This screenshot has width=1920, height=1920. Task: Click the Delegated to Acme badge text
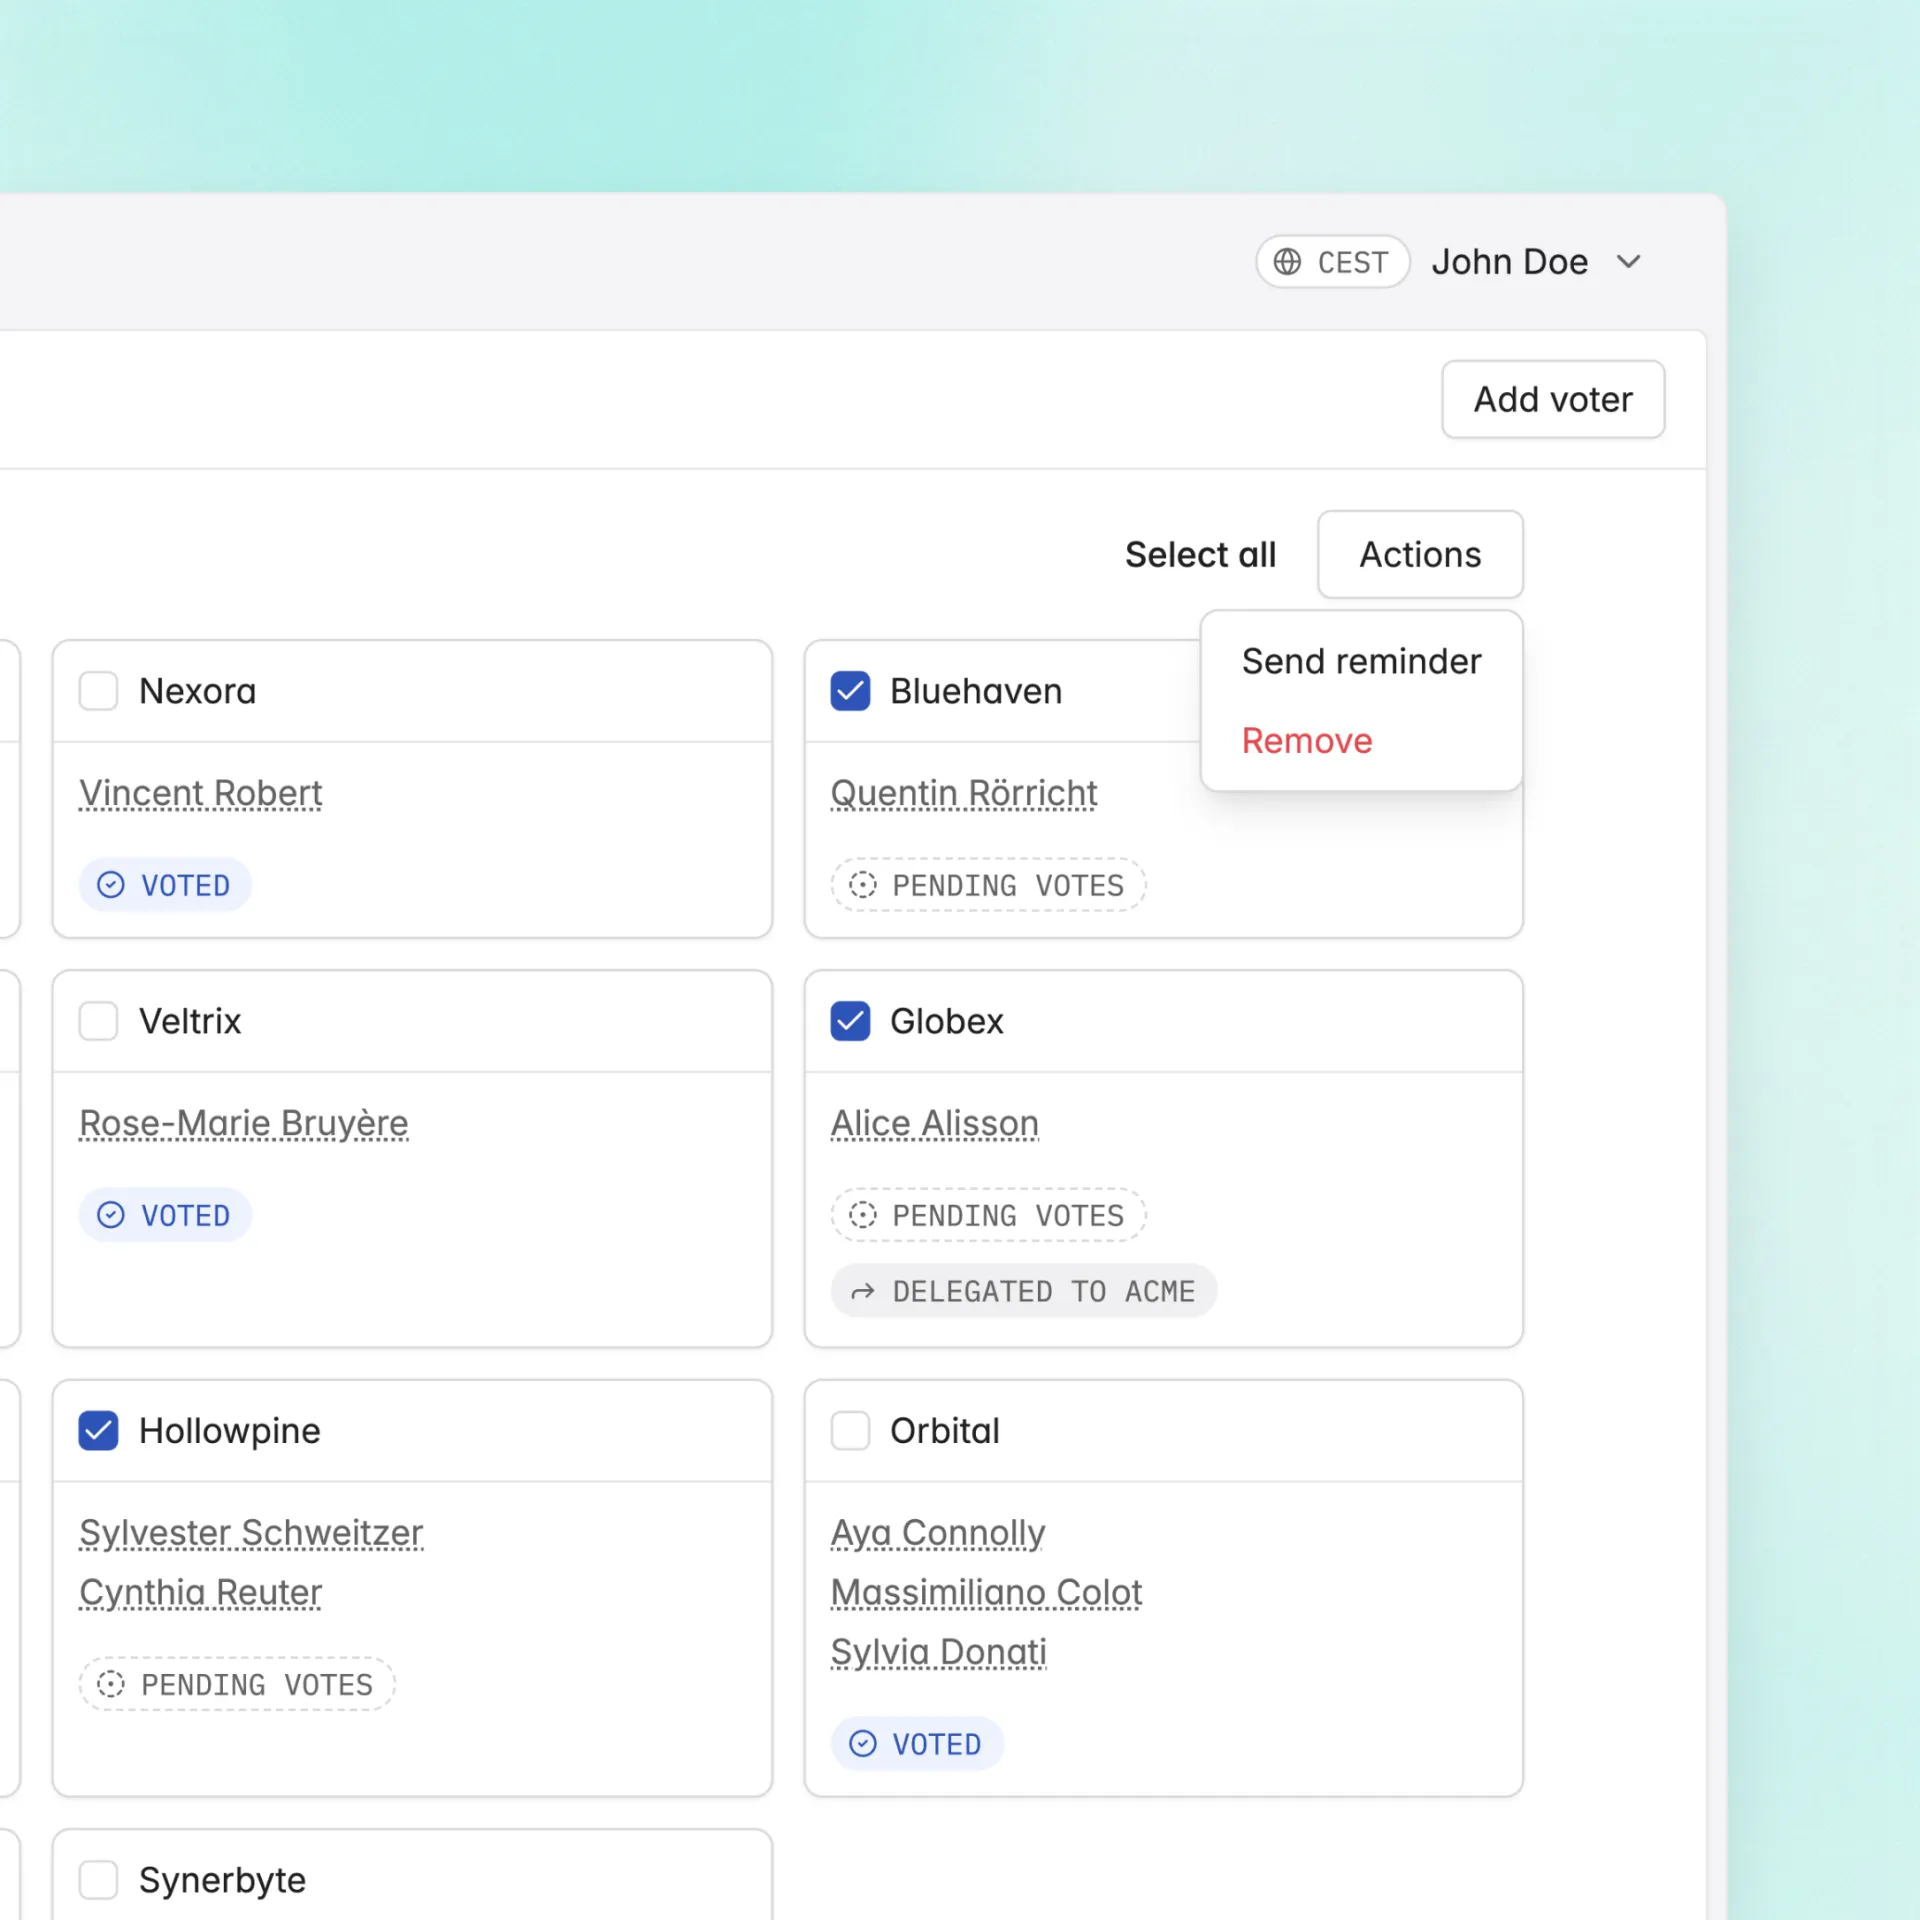tap(1044, 1292)
